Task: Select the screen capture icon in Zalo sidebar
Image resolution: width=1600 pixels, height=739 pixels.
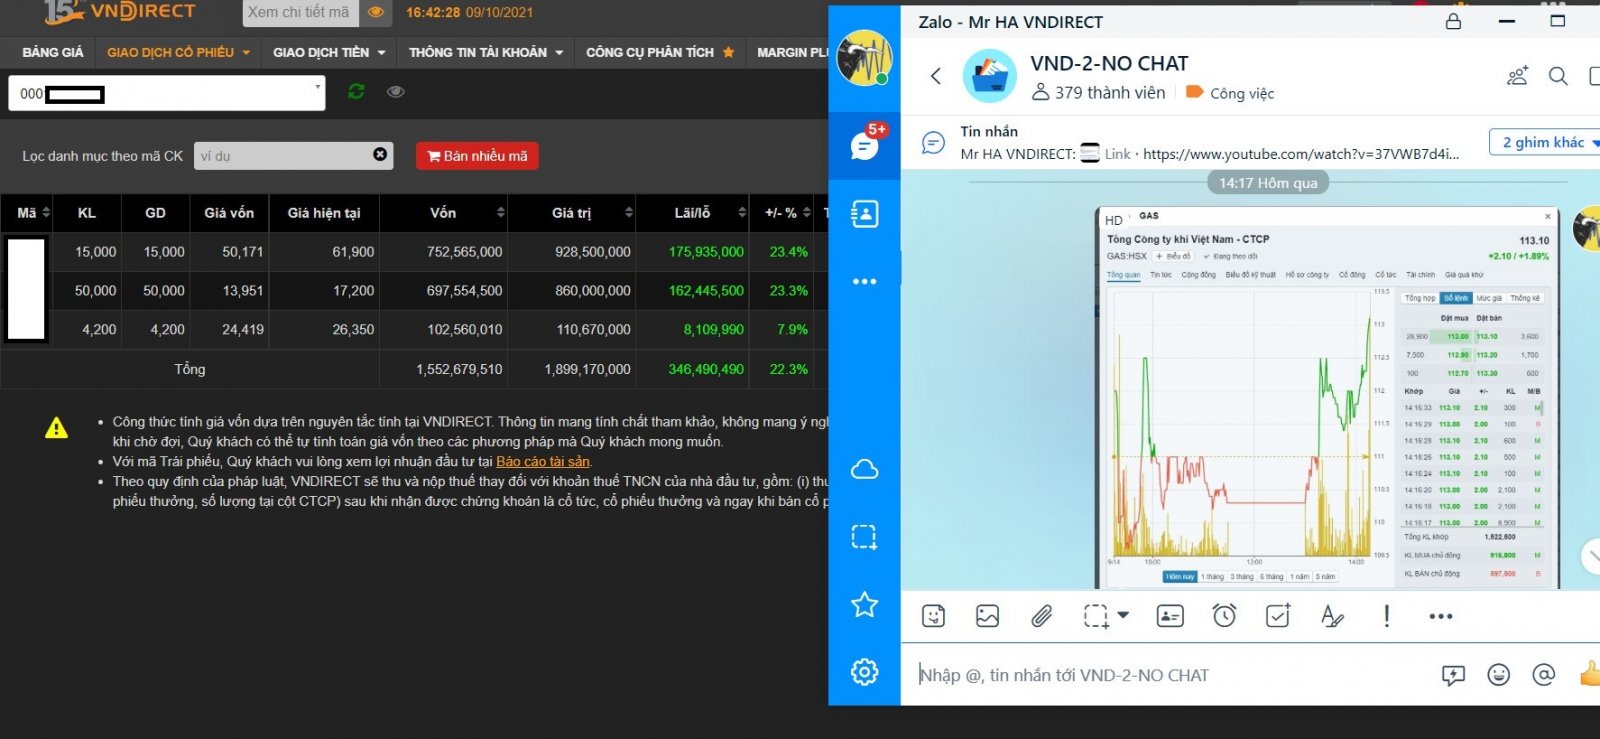Action: pyautogui.click(x=865, y=537)
